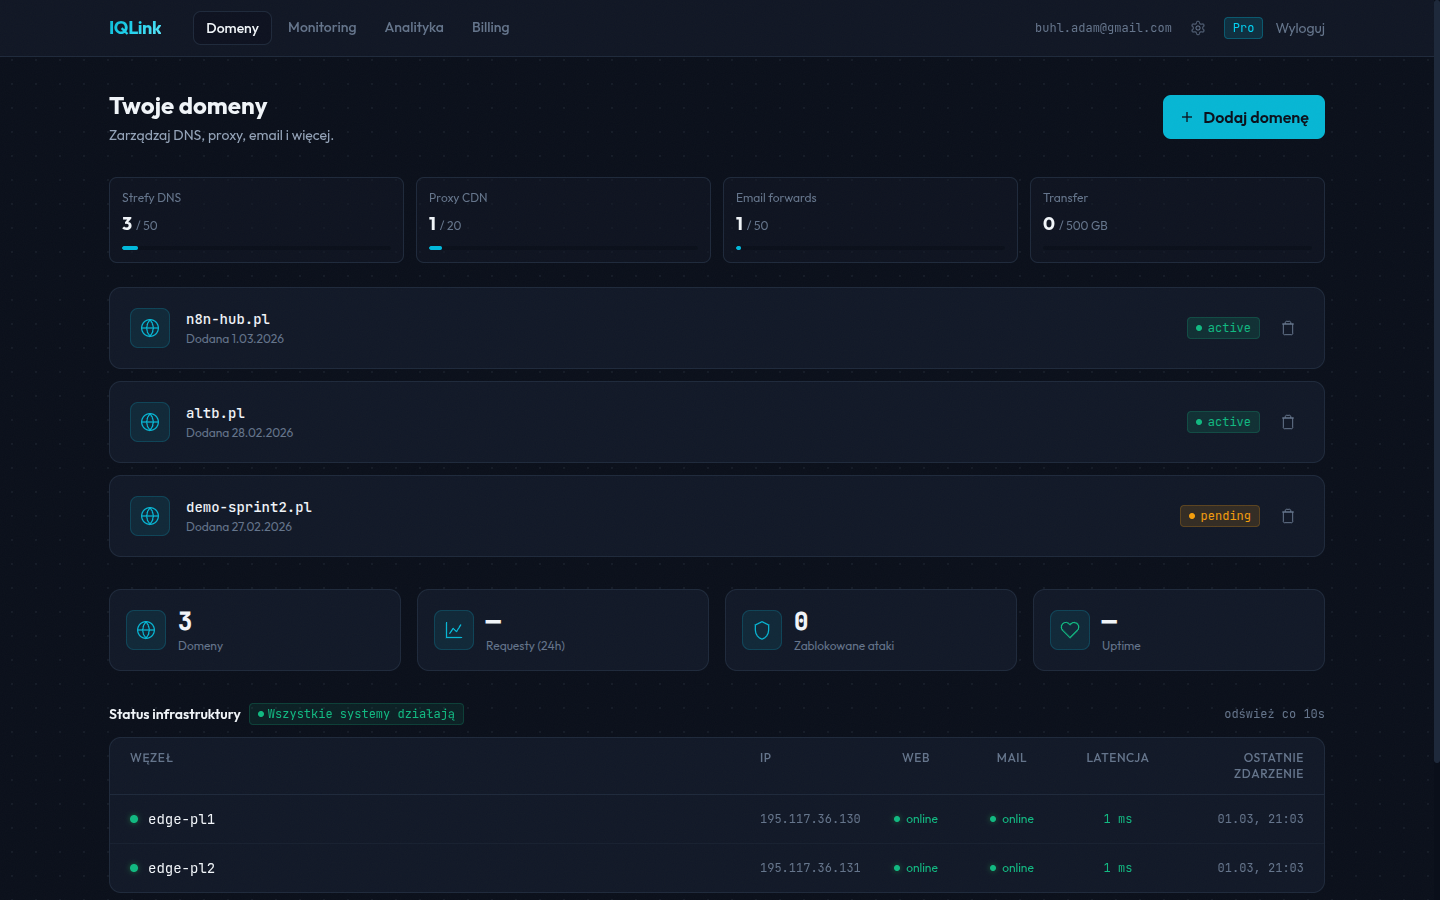This screenshot has height=900, width=1440.
Task: Click the globe icon beside n8n-hub.pl
Action: pyautogui.click(x=150, y=328)
